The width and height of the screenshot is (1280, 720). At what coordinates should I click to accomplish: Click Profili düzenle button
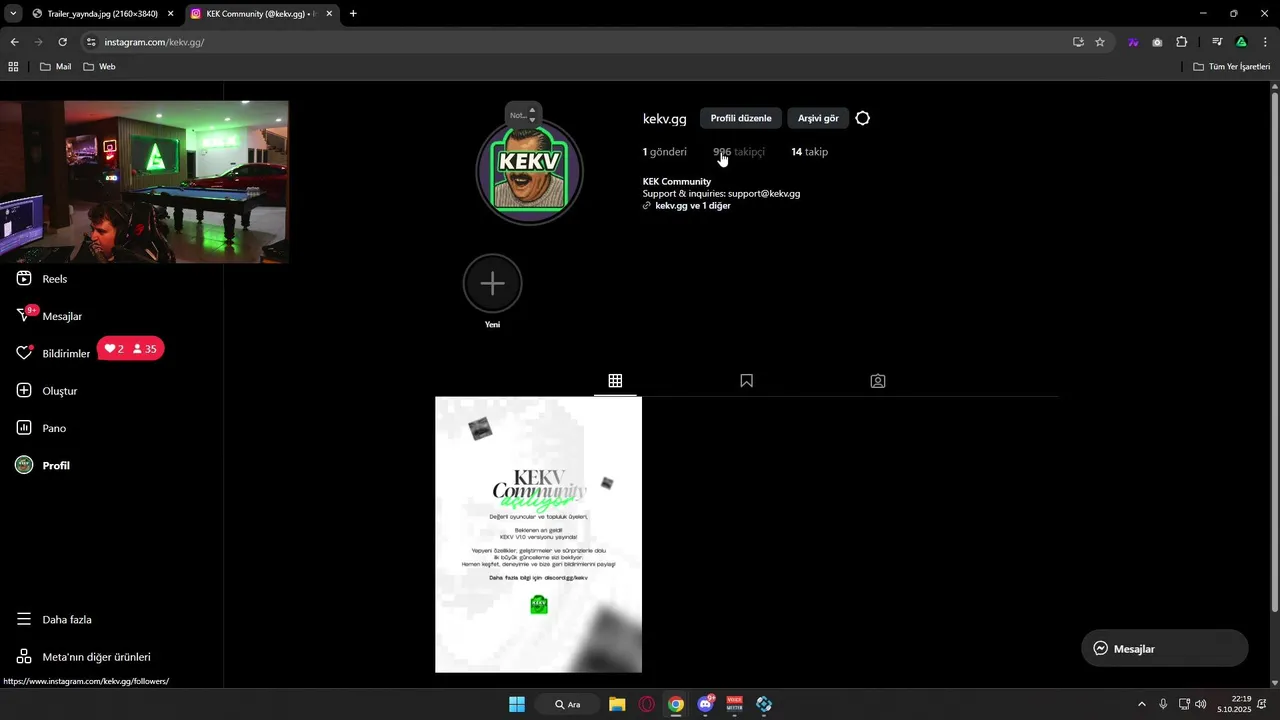pyautogui.click(x=741, y=118)
